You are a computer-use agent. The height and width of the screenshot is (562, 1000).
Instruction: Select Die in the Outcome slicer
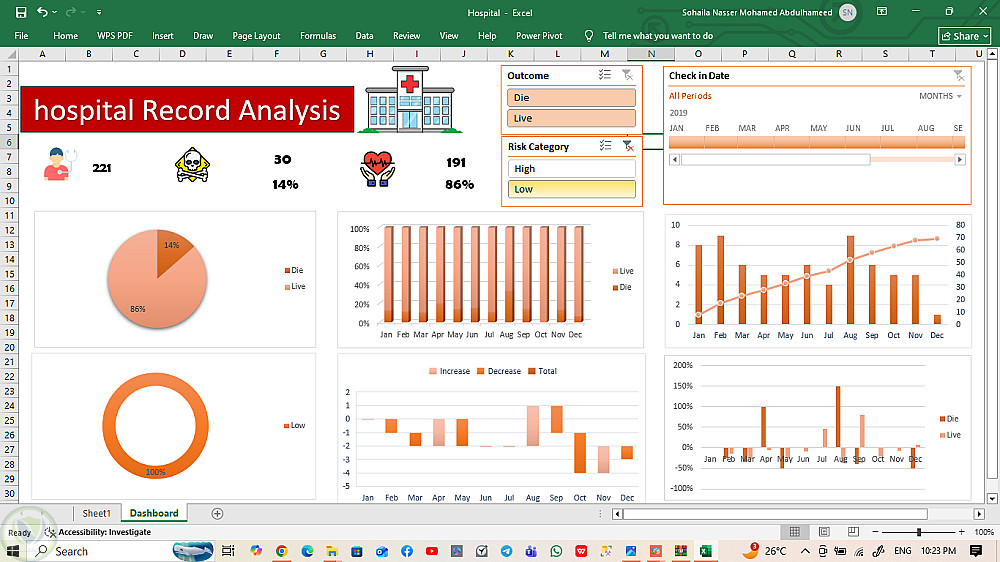point(571,98)
